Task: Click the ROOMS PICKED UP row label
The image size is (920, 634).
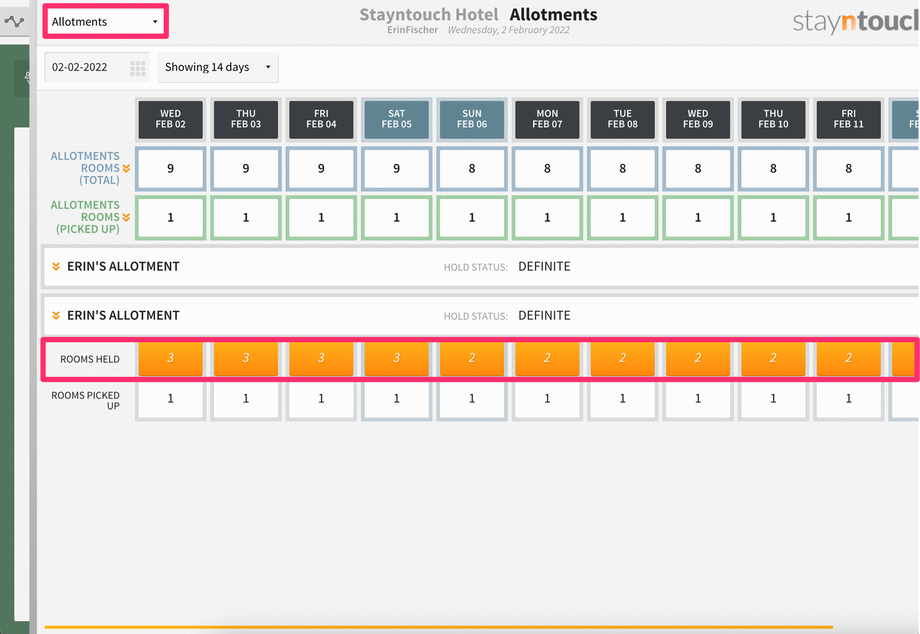Action: [x=86, y=401]
